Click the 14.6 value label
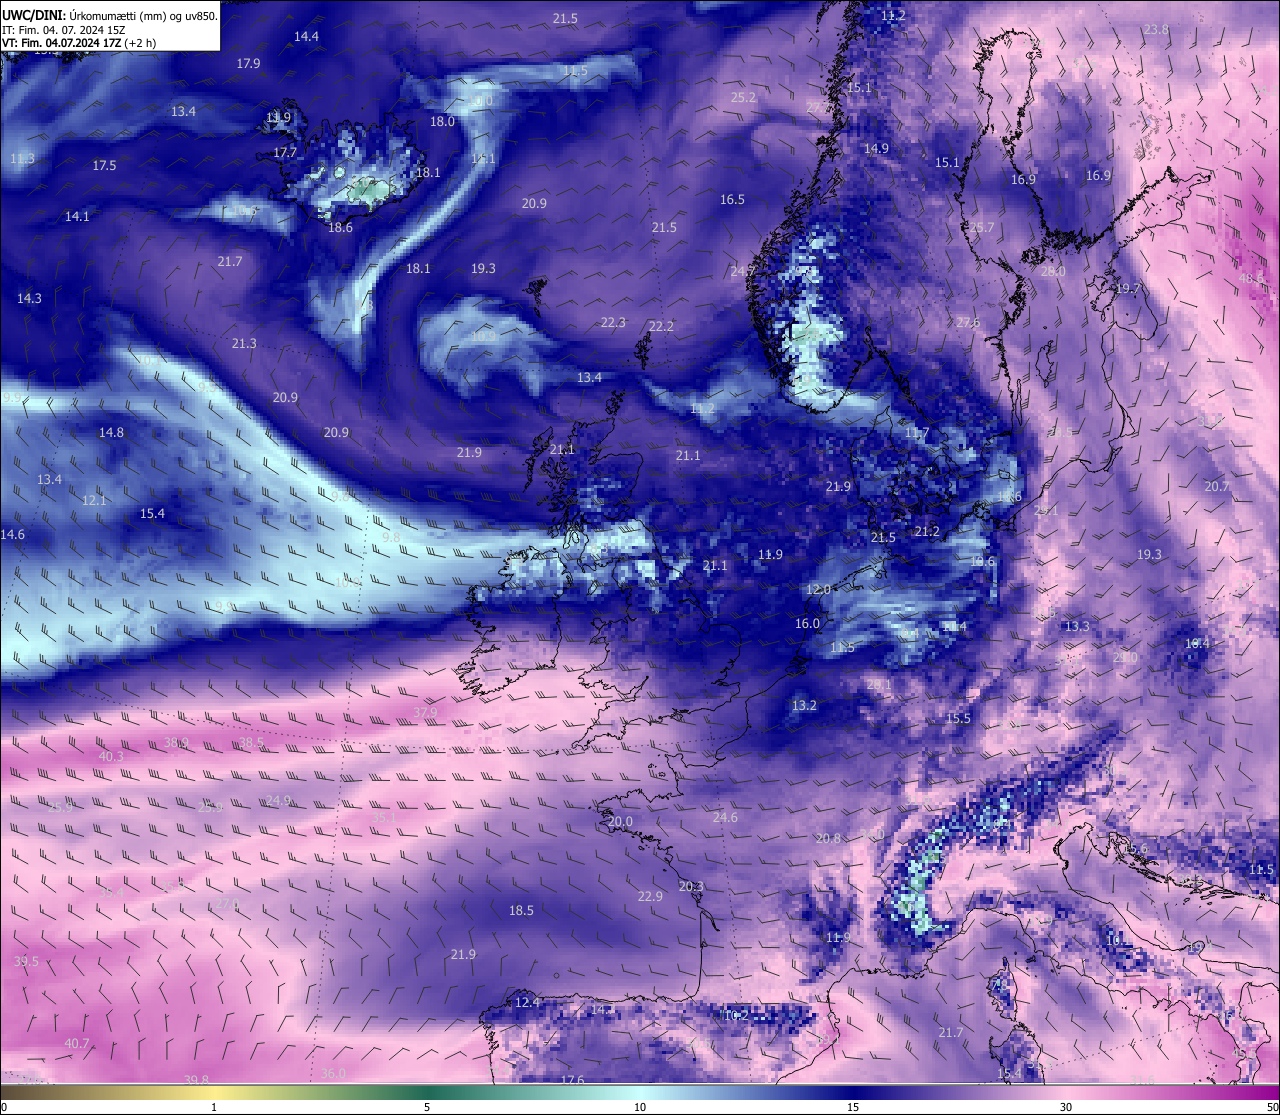This screenshot has width=1280, height=1115. click(12, 535)
